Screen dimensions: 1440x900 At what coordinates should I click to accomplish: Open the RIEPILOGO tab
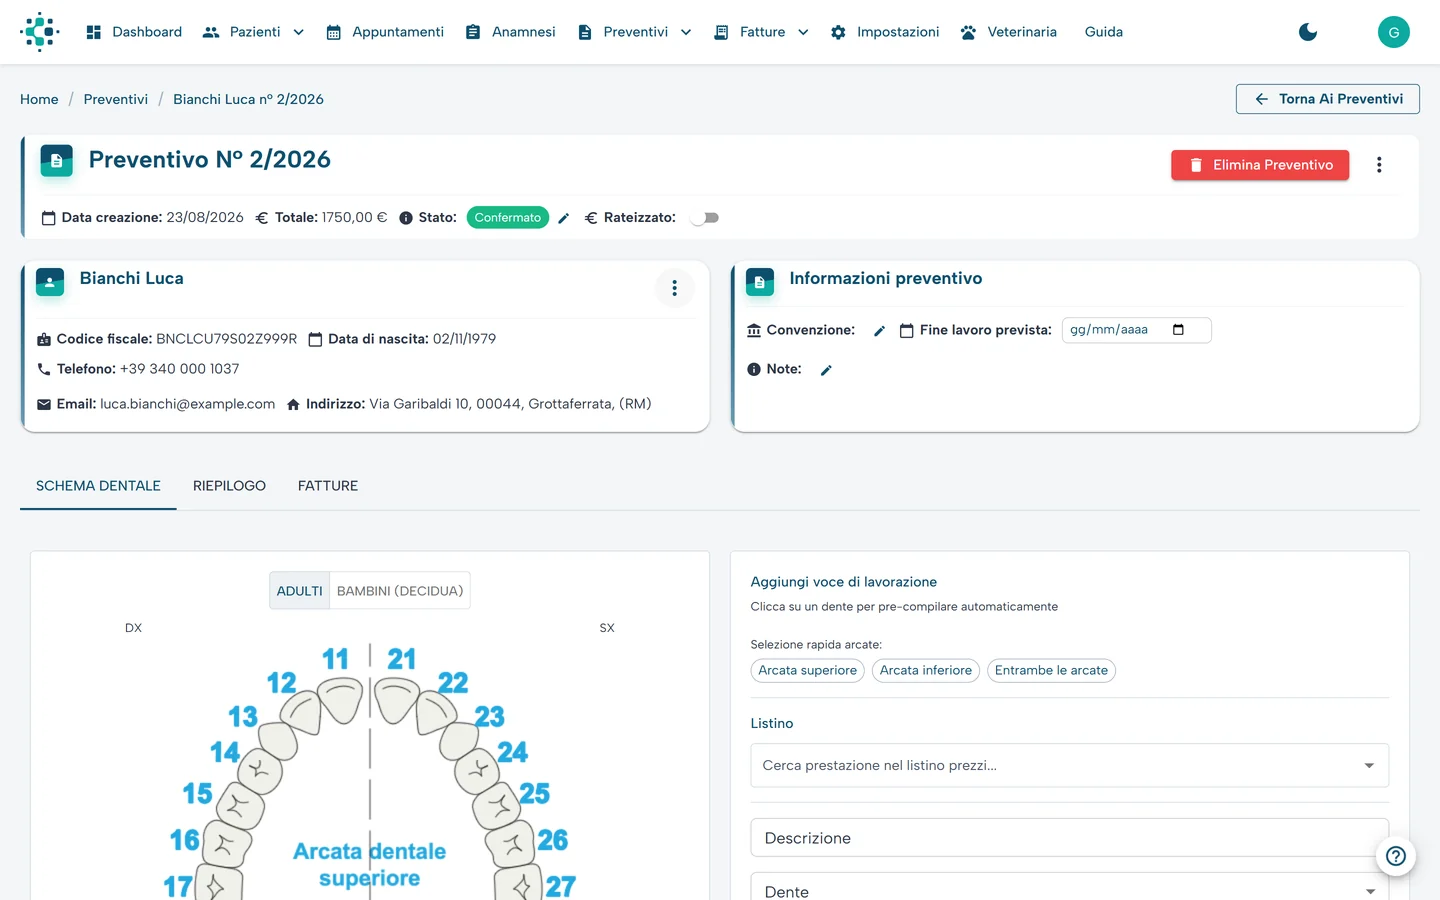tap(229, 486)
